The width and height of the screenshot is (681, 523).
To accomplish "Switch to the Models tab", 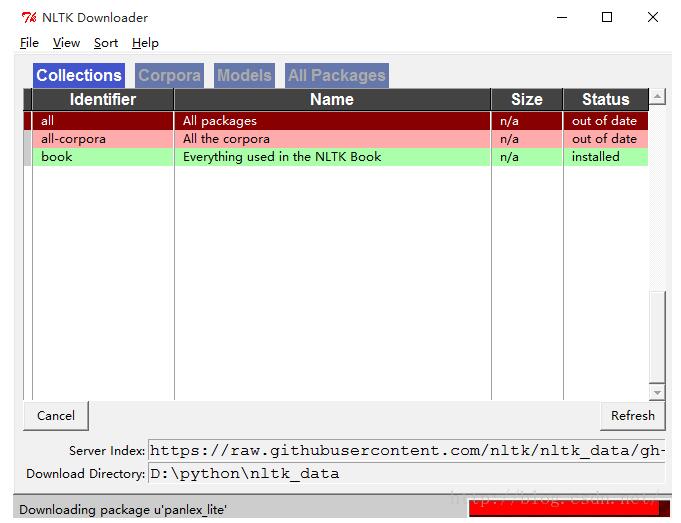I will 244,76.
